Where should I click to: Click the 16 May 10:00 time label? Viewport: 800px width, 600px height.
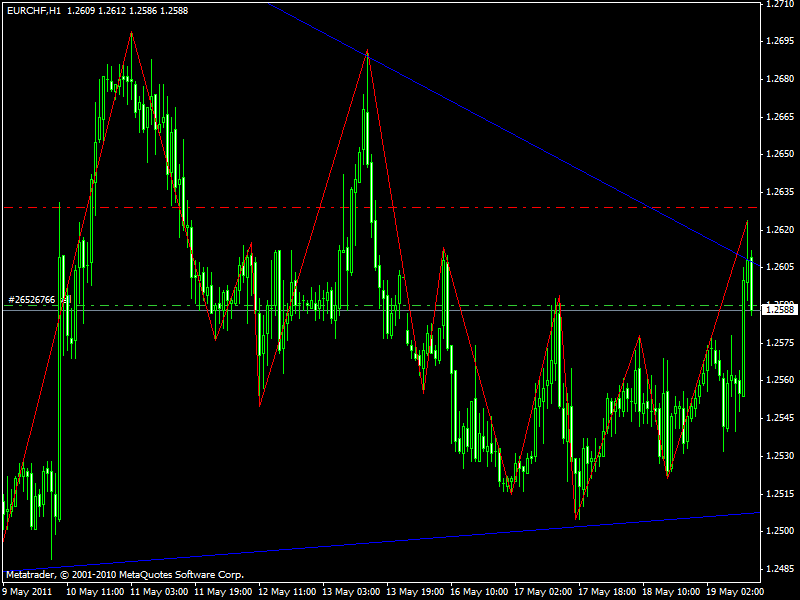(x=478, y=592)
